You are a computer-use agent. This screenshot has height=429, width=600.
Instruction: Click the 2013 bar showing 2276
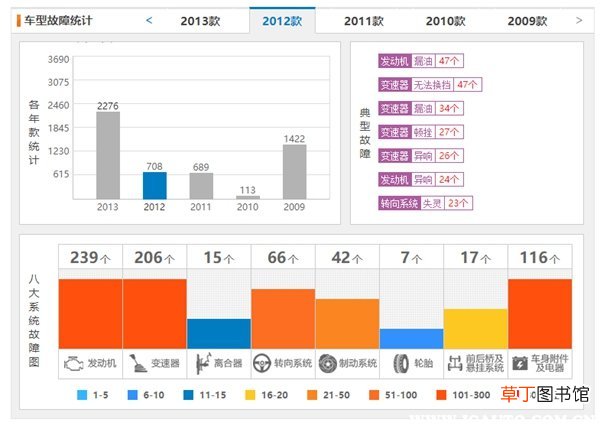pos(108,155)
